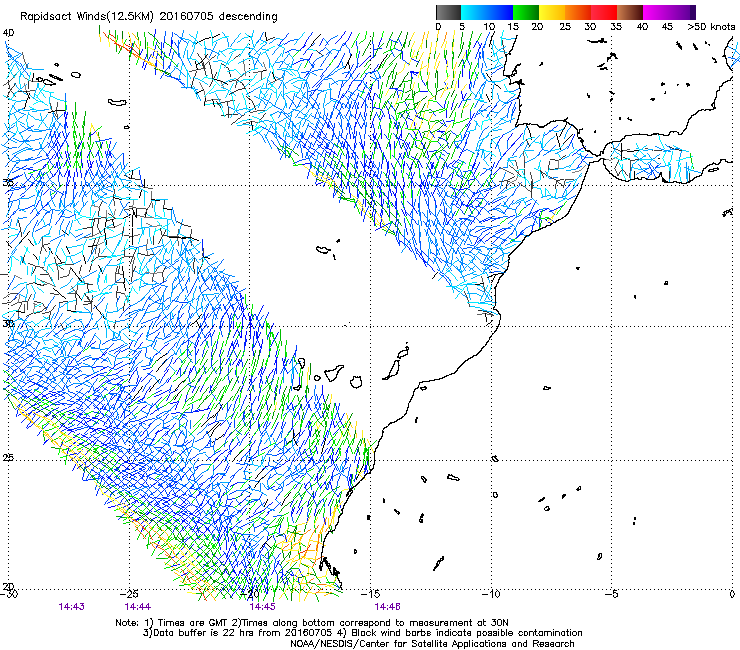Click the longitude axis label '-10'
This screenshot has height=650, width=740.
click(491, 593)
